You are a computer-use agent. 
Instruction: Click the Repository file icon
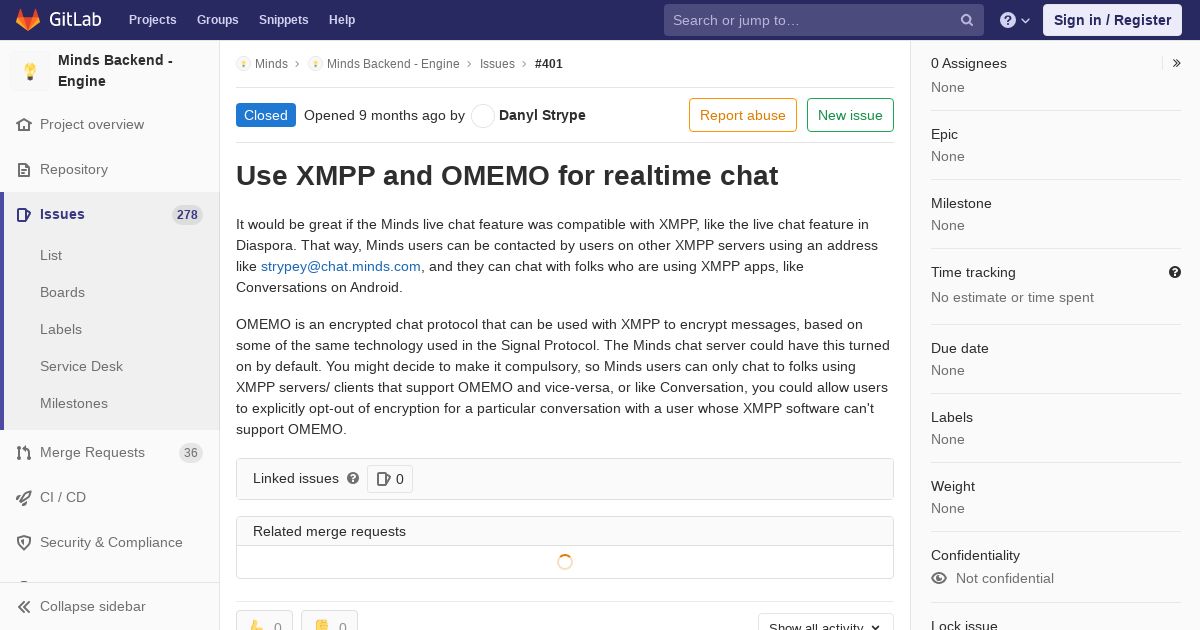click(24, 170)
